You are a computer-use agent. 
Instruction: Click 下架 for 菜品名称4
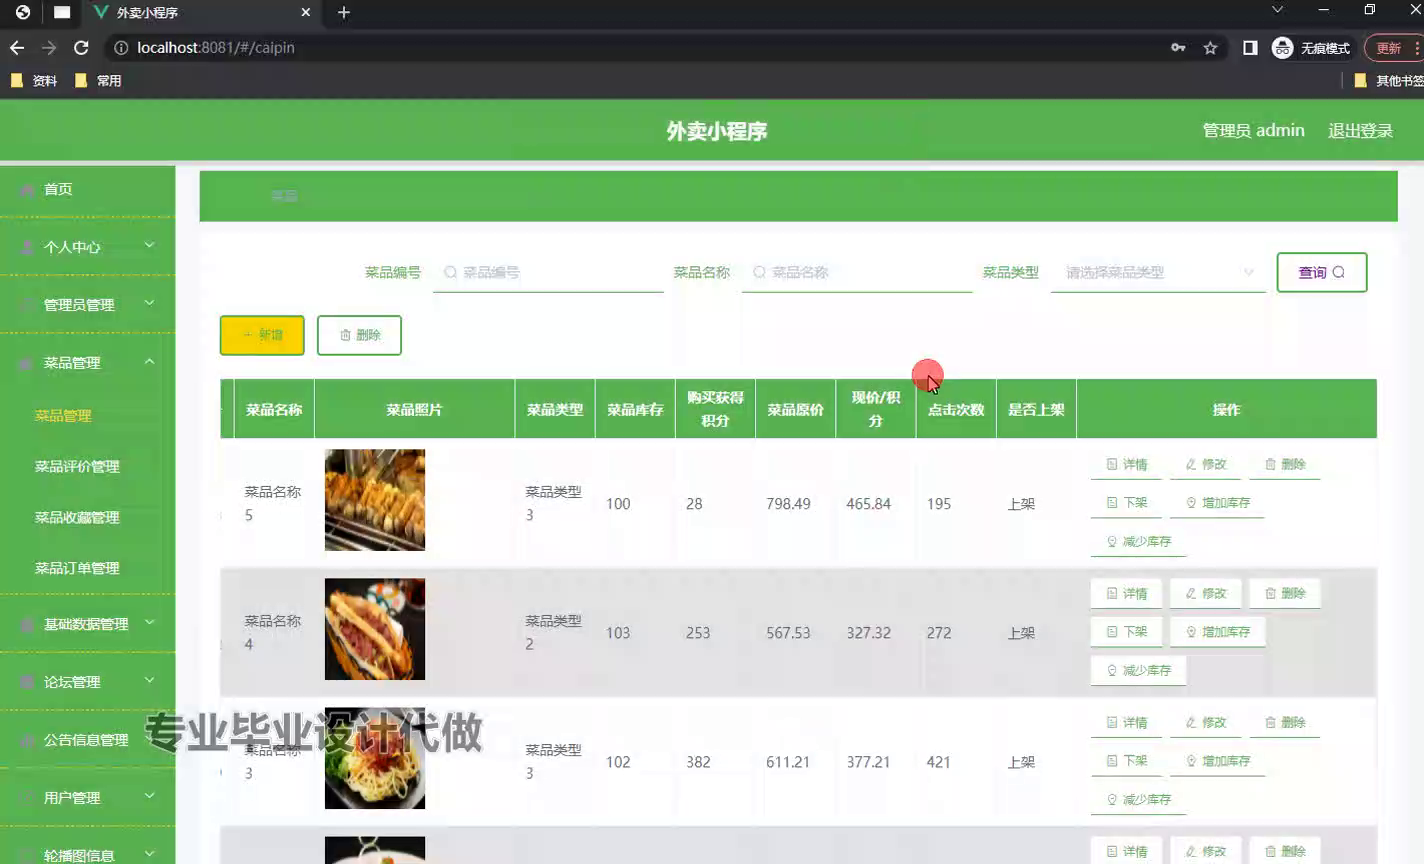(1126, 632)
